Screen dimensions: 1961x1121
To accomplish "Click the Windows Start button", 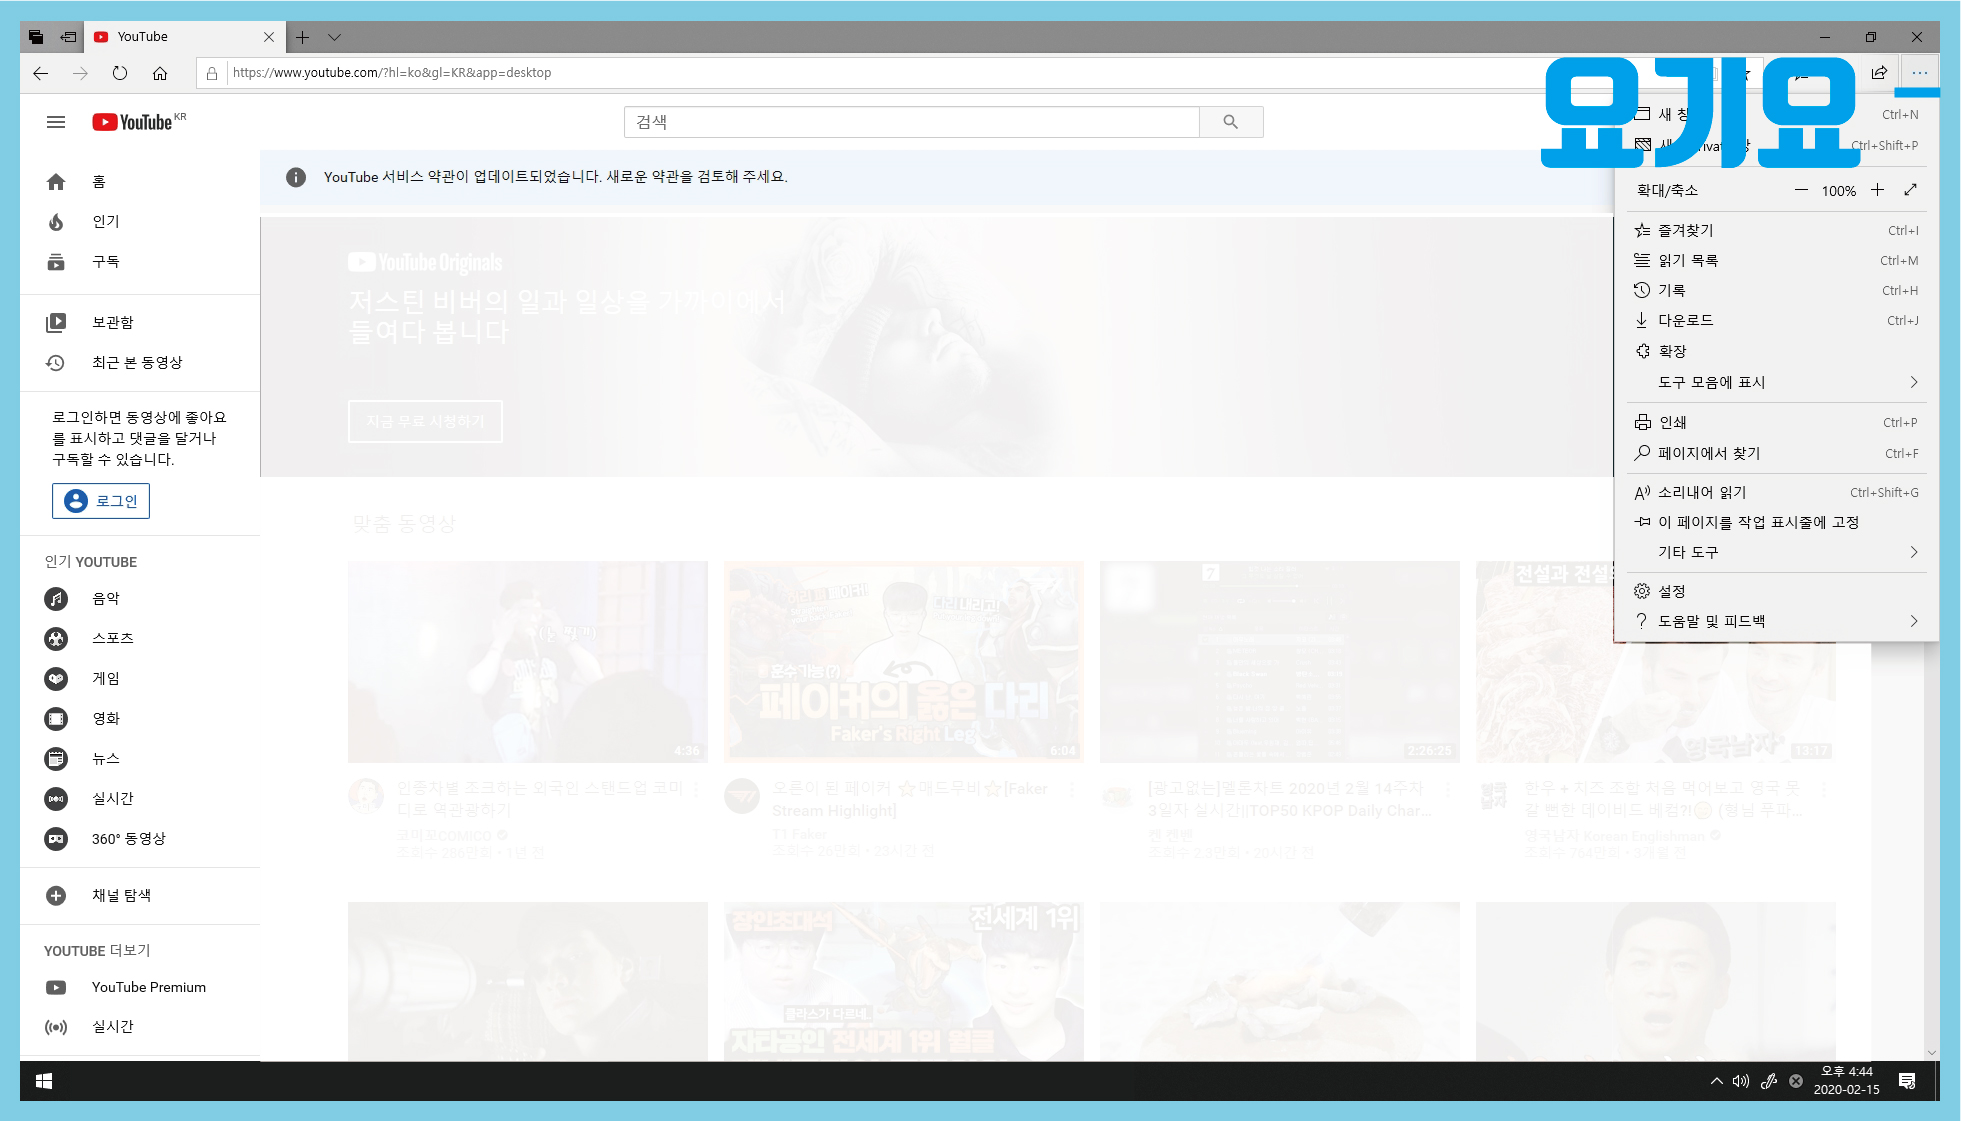I will coord(44,1081).
